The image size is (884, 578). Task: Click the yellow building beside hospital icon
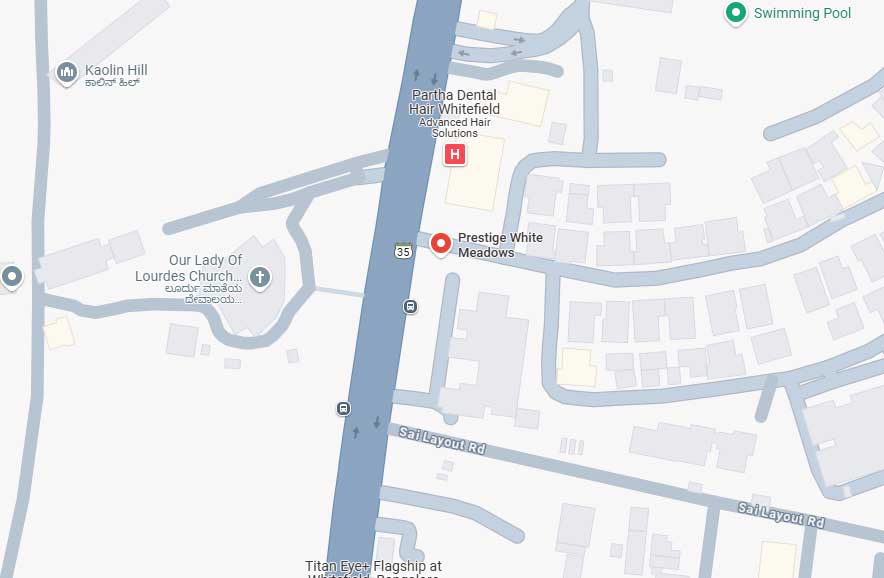point(476,173)
